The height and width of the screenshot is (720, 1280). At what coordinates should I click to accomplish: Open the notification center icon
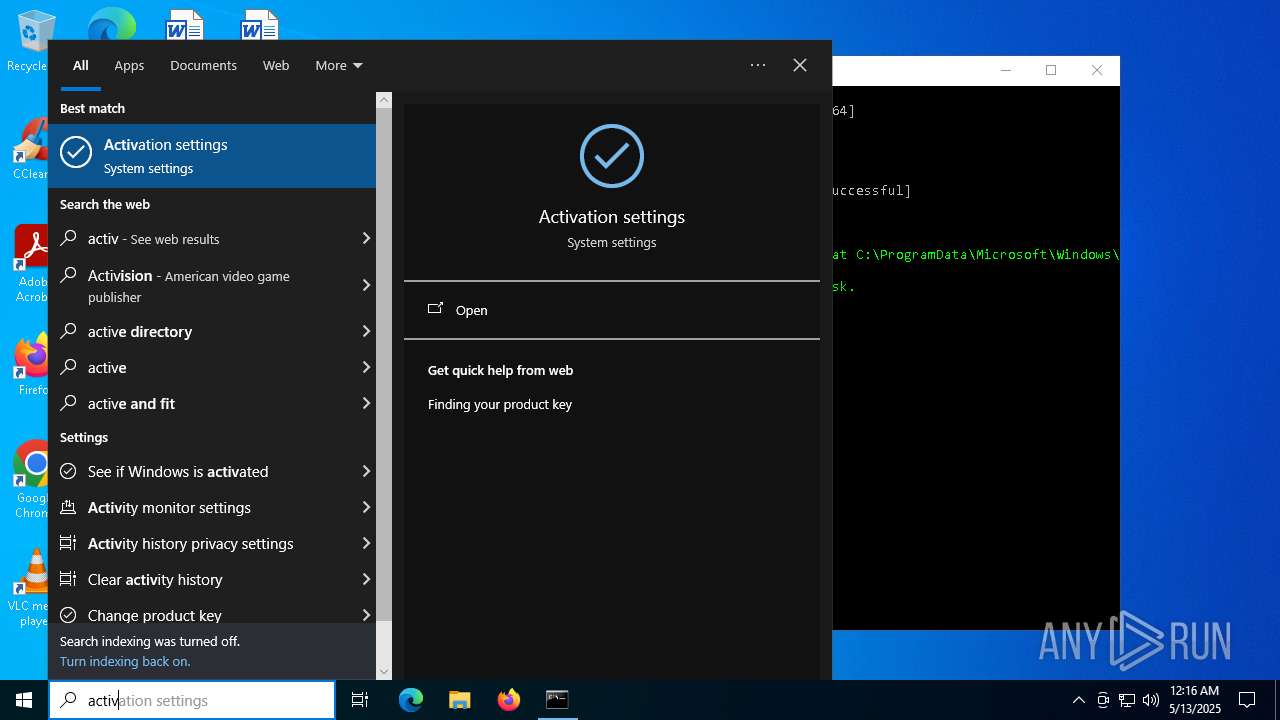tap(1247, 700)
